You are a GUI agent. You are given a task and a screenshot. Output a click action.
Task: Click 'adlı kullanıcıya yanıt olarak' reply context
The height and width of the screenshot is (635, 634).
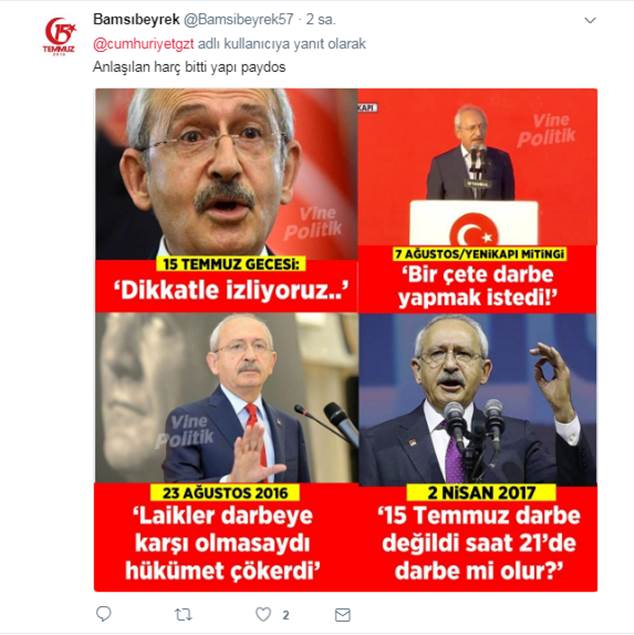(282, 43)
